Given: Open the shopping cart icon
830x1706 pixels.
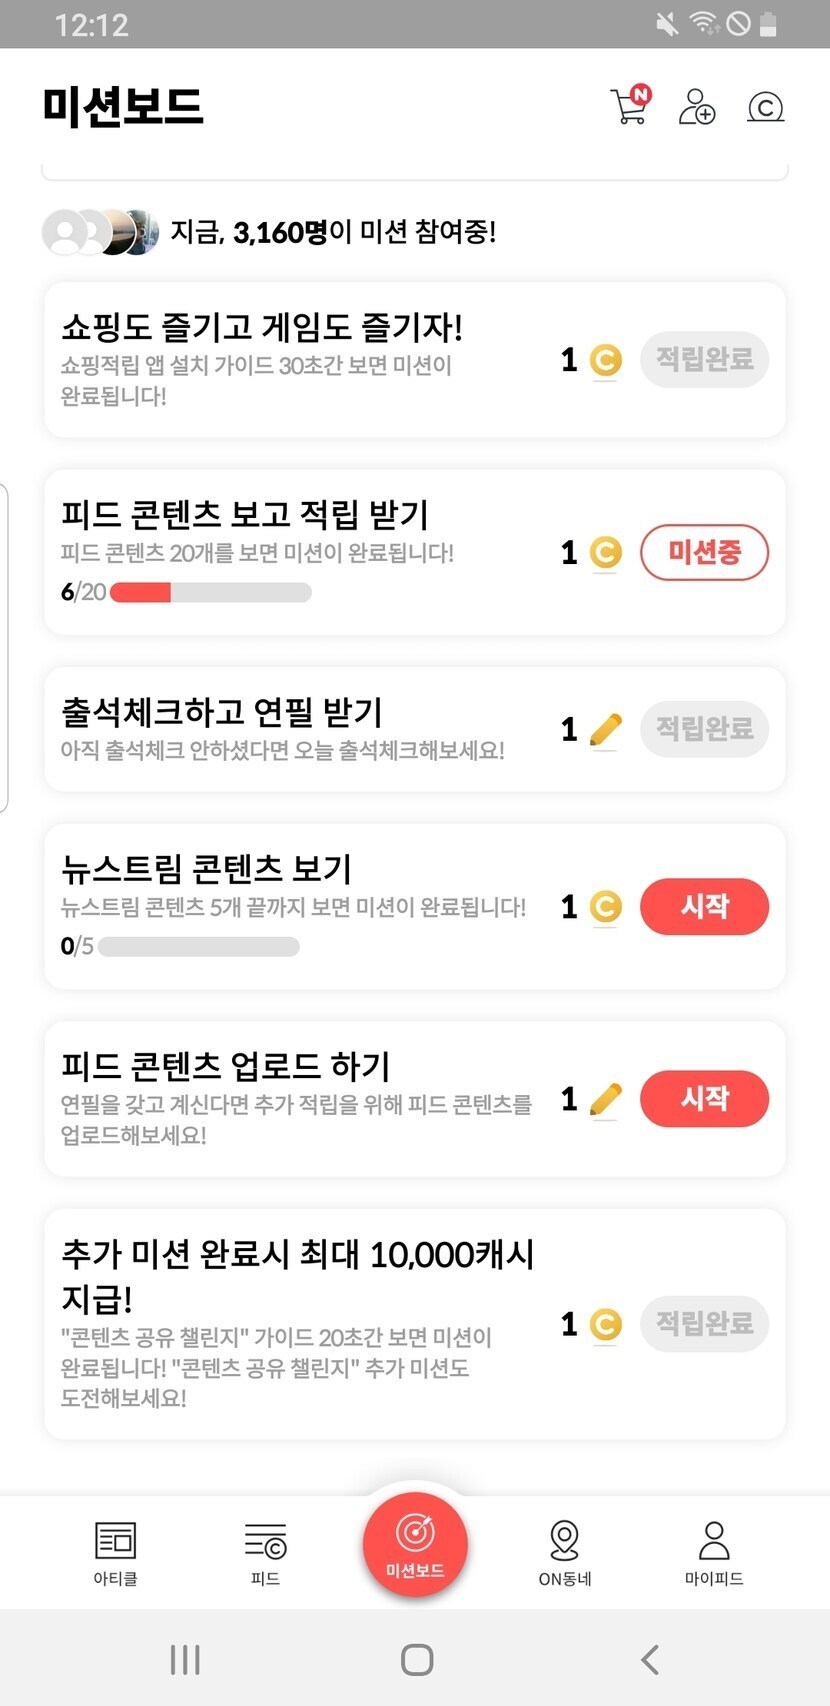Looking at the screenshot, I should 630,106.
